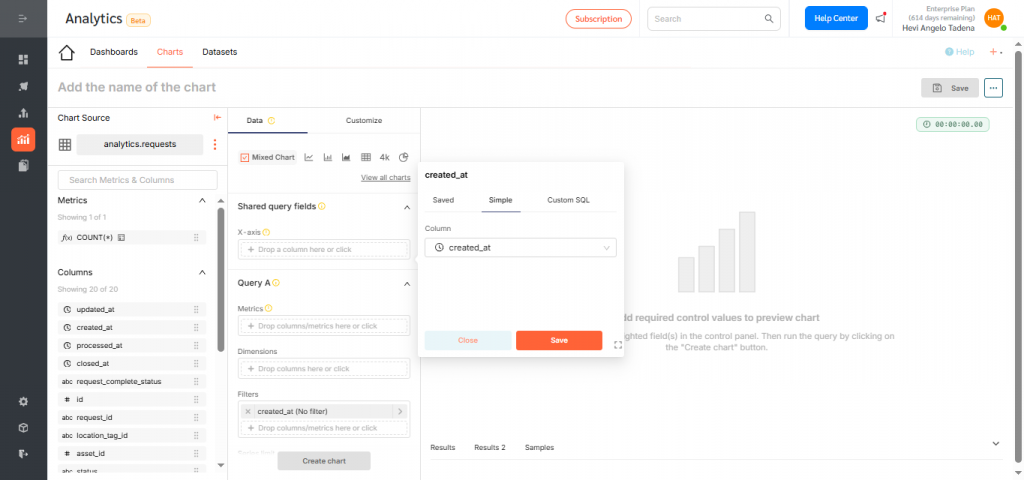
Task: Switch to the Custom SQL tab
Action: click(568, 200)
